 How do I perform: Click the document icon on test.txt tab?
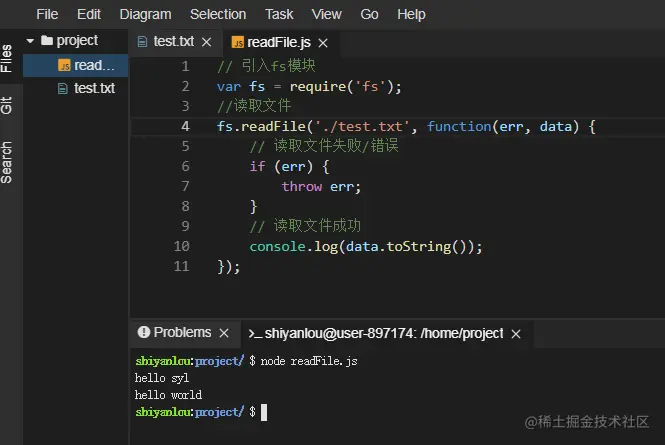click(142, 42)
